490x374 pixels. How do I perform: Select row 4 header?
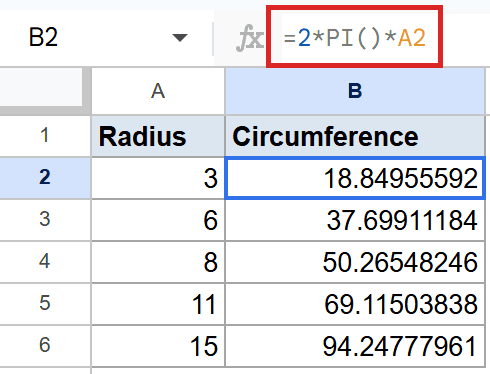pyautogui.click(x=45, y=262)
